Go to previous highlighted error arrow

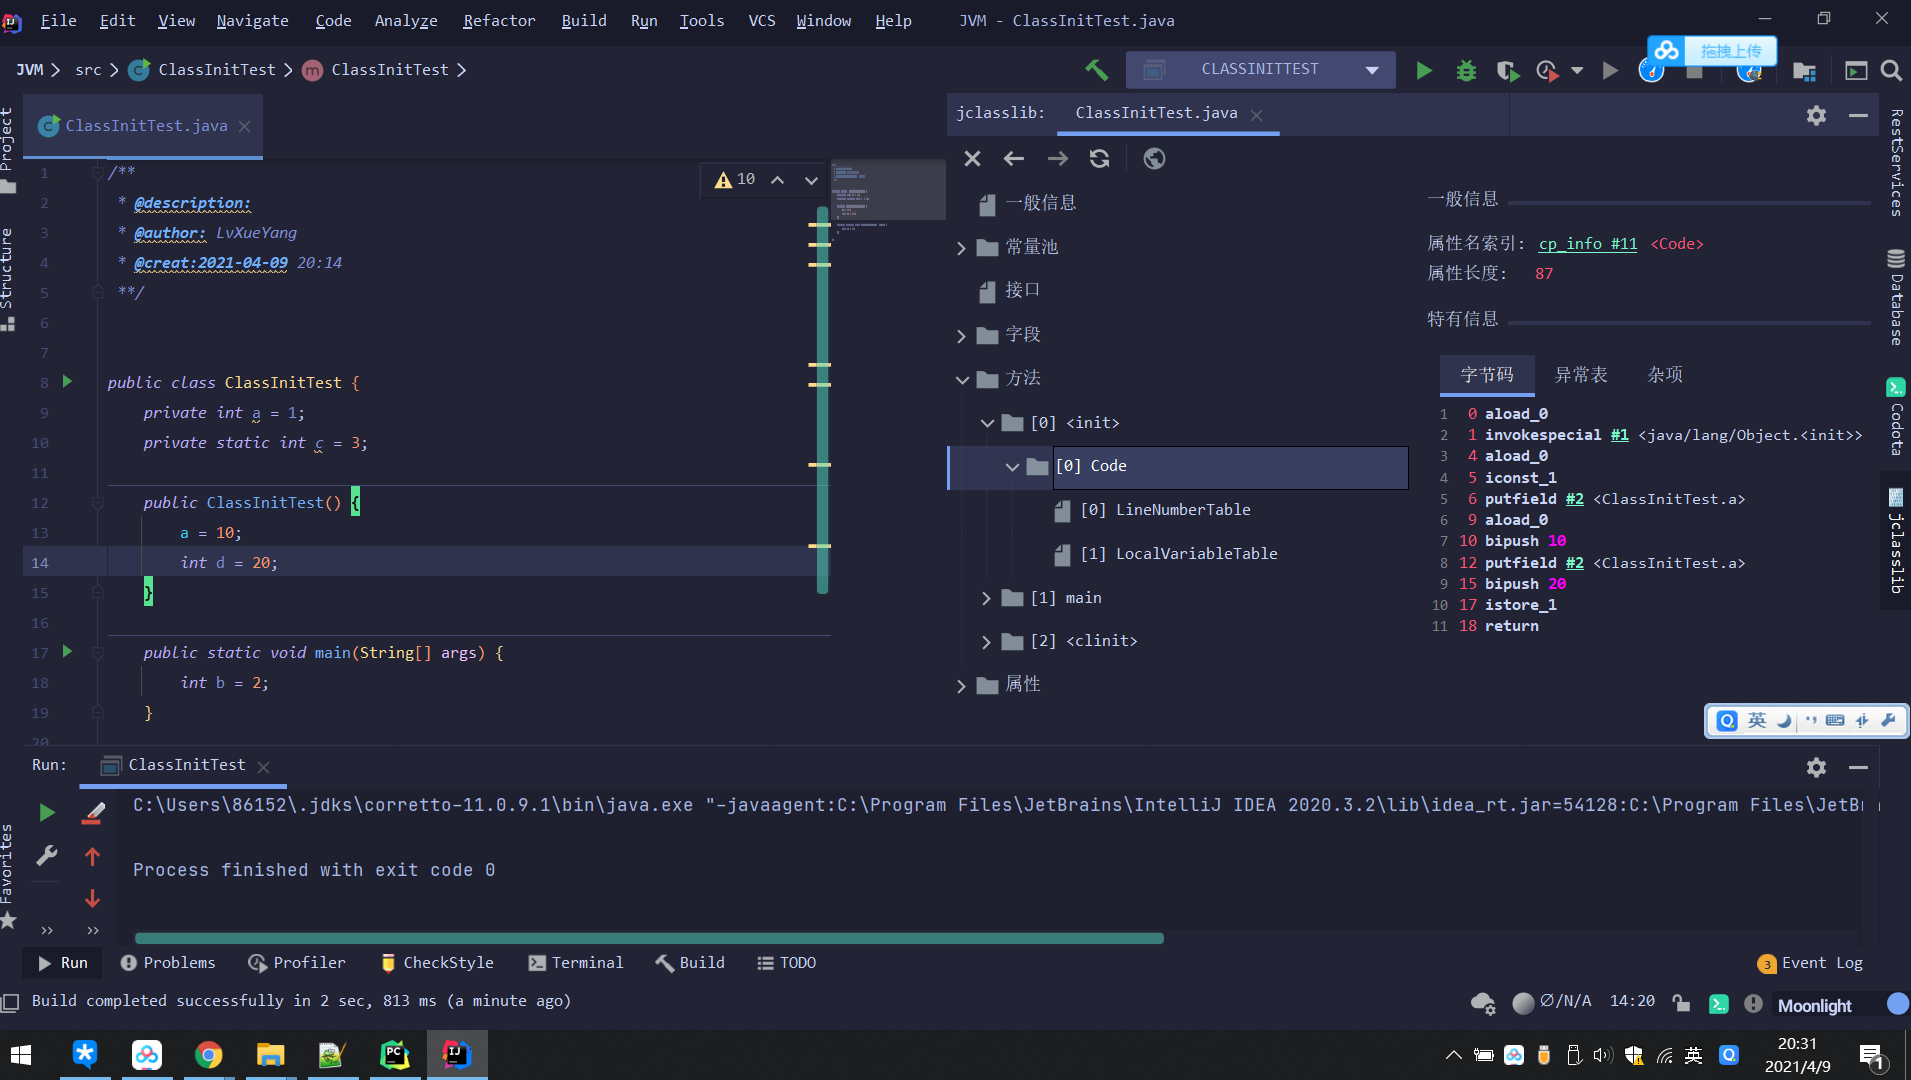pos(777,180)
